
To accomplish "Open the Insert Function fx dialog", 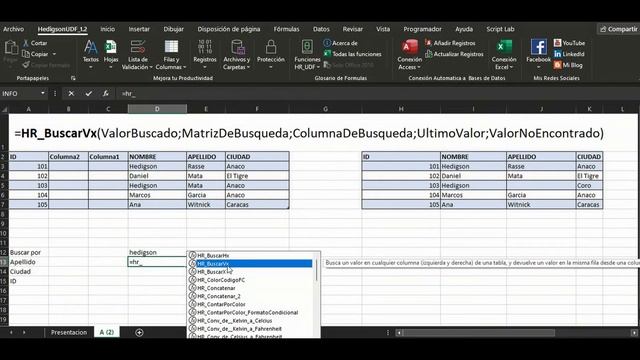I will point(105,93).
